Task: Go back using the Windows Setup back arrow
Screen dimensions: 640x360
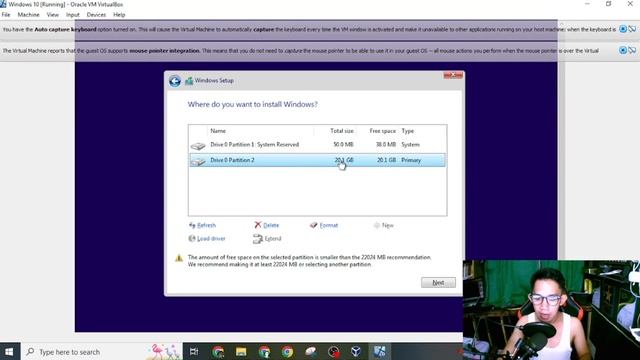Action: coord(175,81)
